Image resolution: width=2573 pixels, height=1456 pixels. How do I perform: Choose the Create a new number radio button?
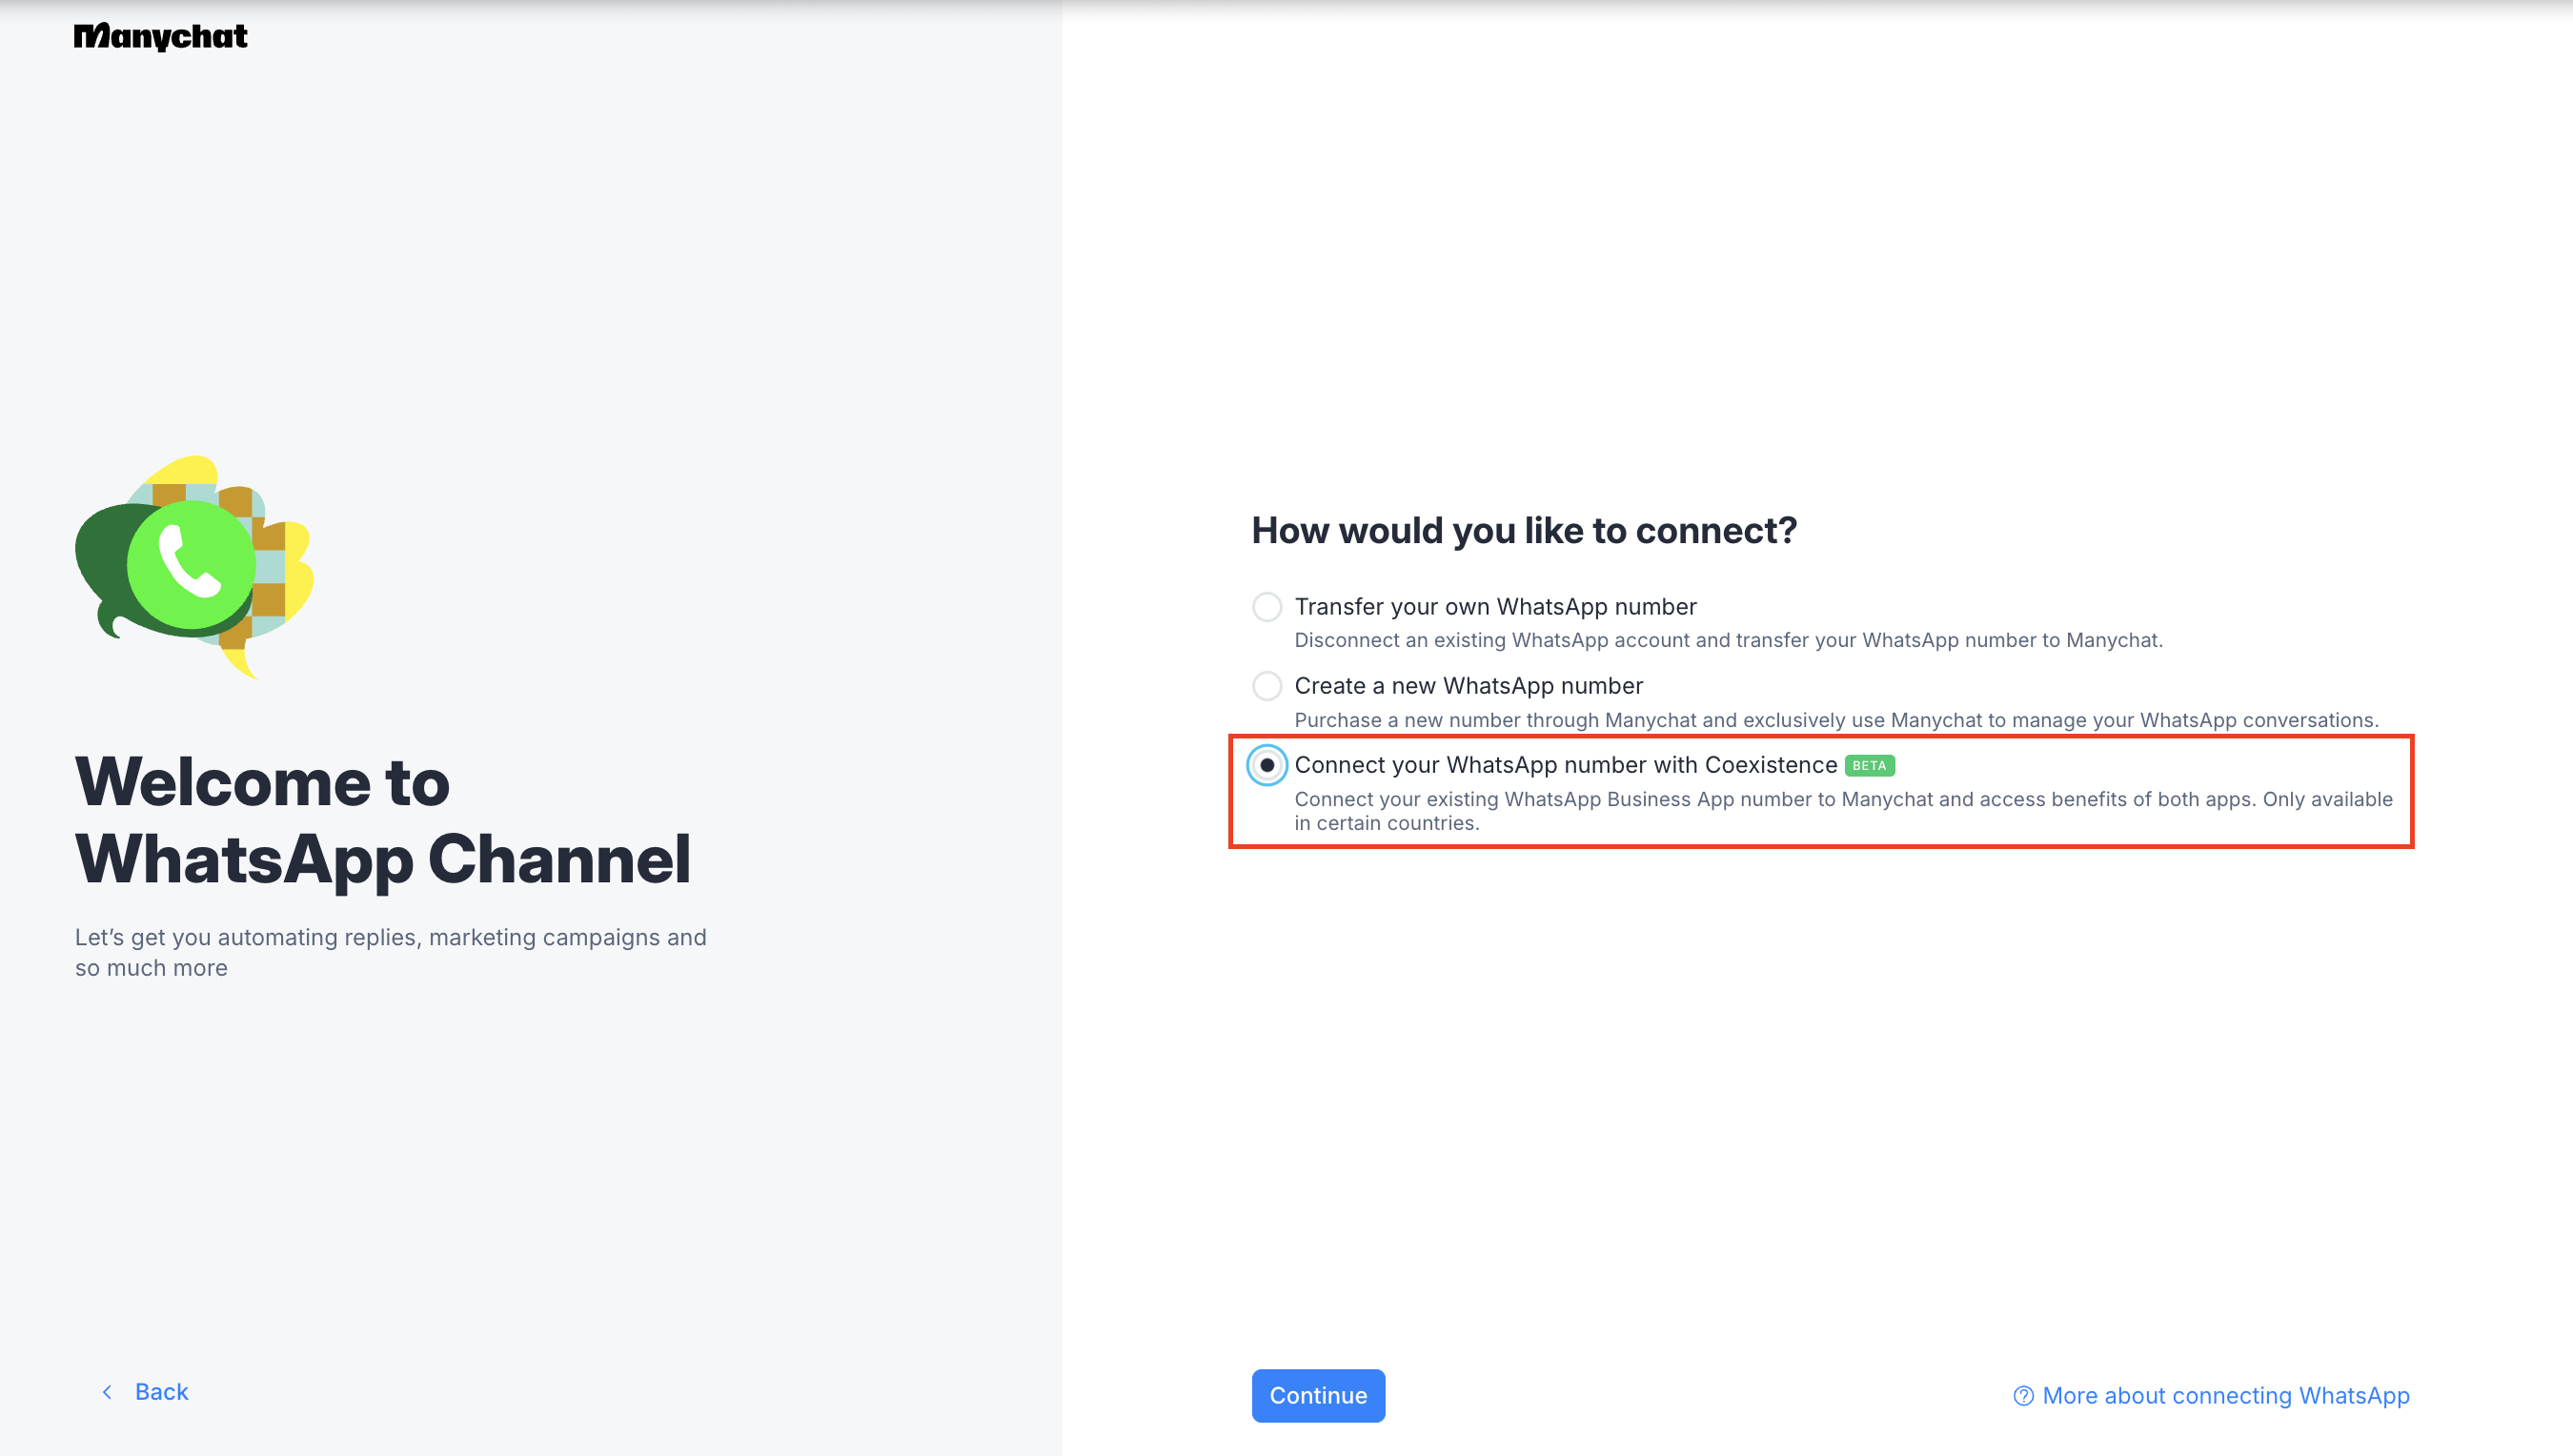1267,686
